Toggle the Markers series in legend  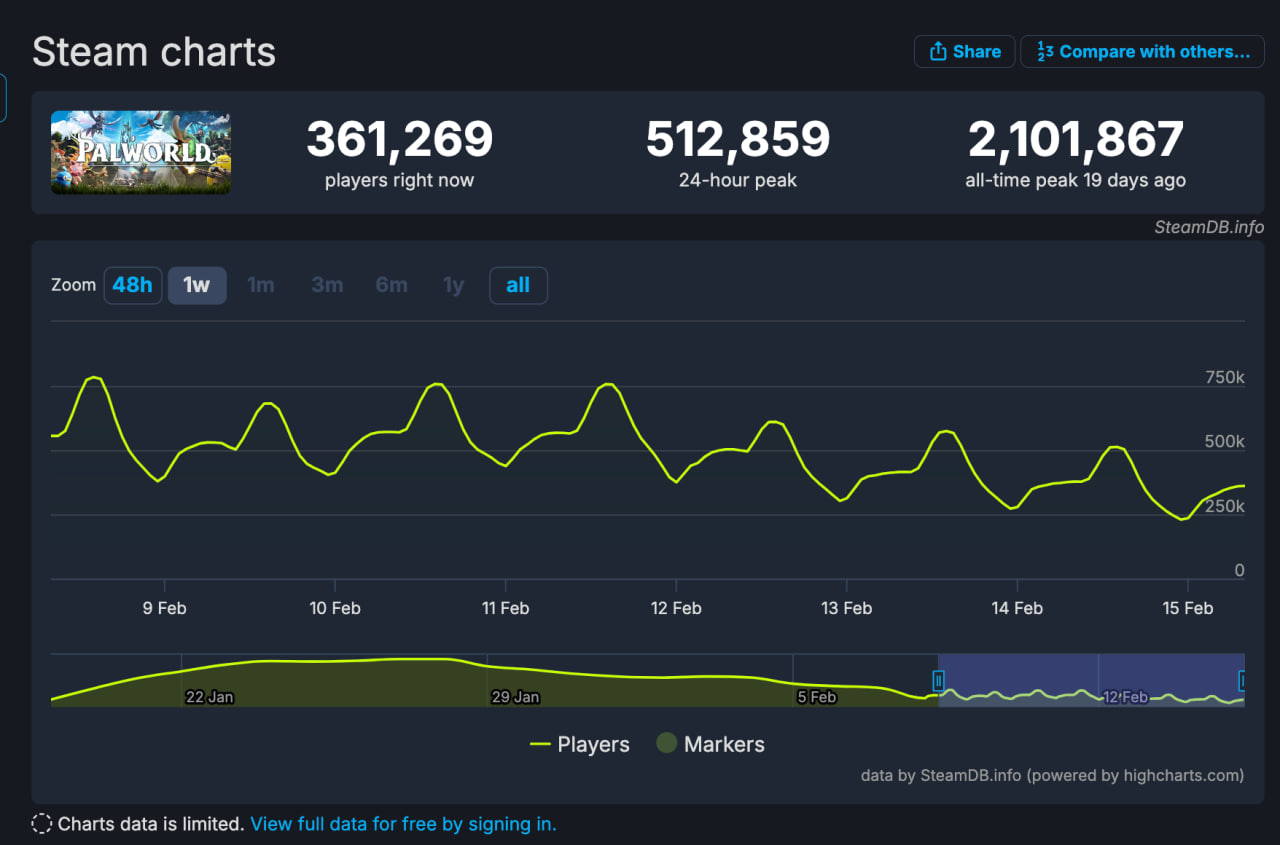710,744
